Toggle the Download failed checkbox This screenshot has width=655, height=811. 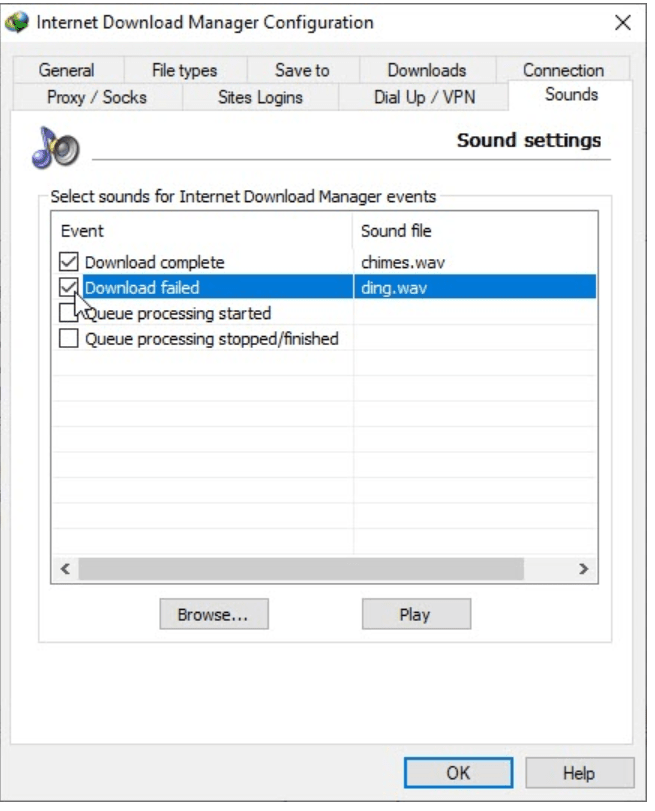tap(68, 288)
